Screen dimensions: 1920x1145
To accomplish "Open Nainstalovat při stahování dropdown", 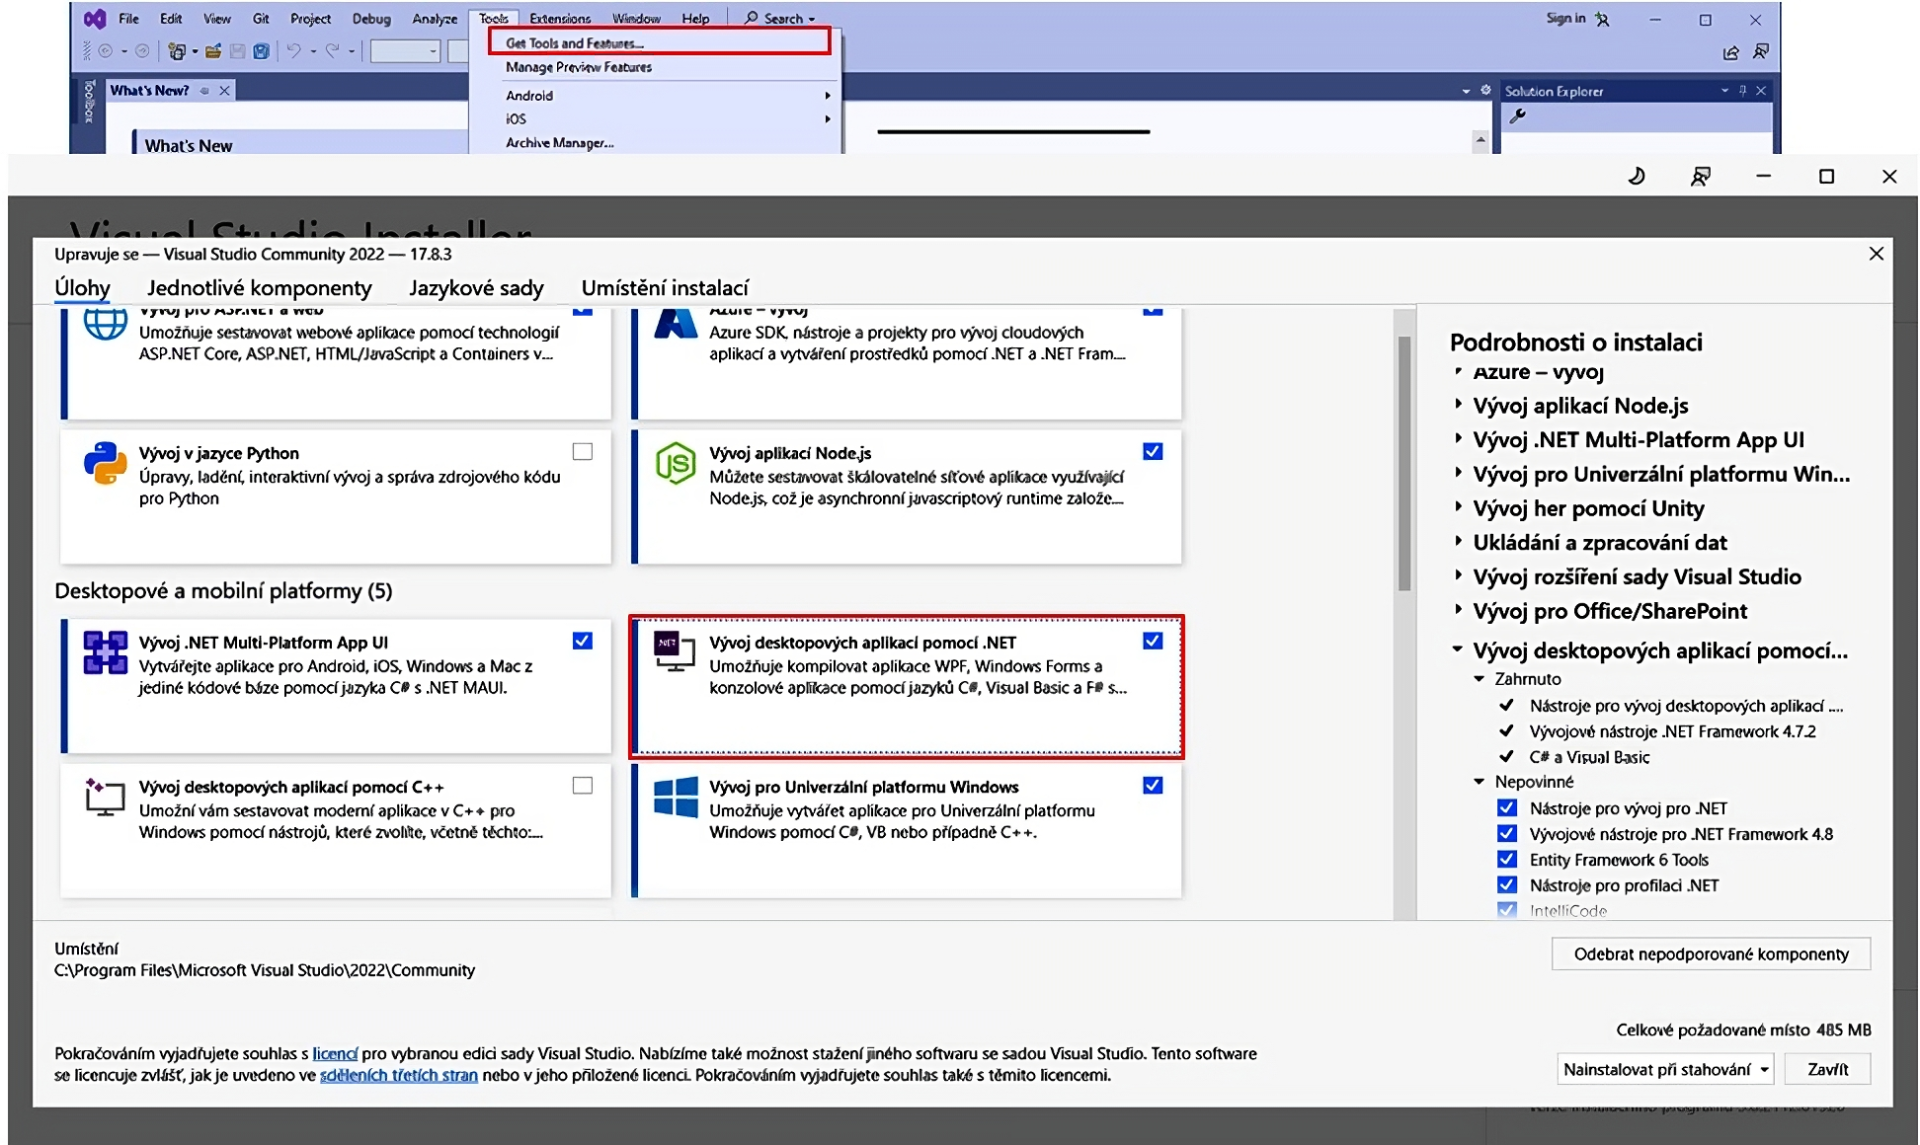I will coord(1765,1069).
